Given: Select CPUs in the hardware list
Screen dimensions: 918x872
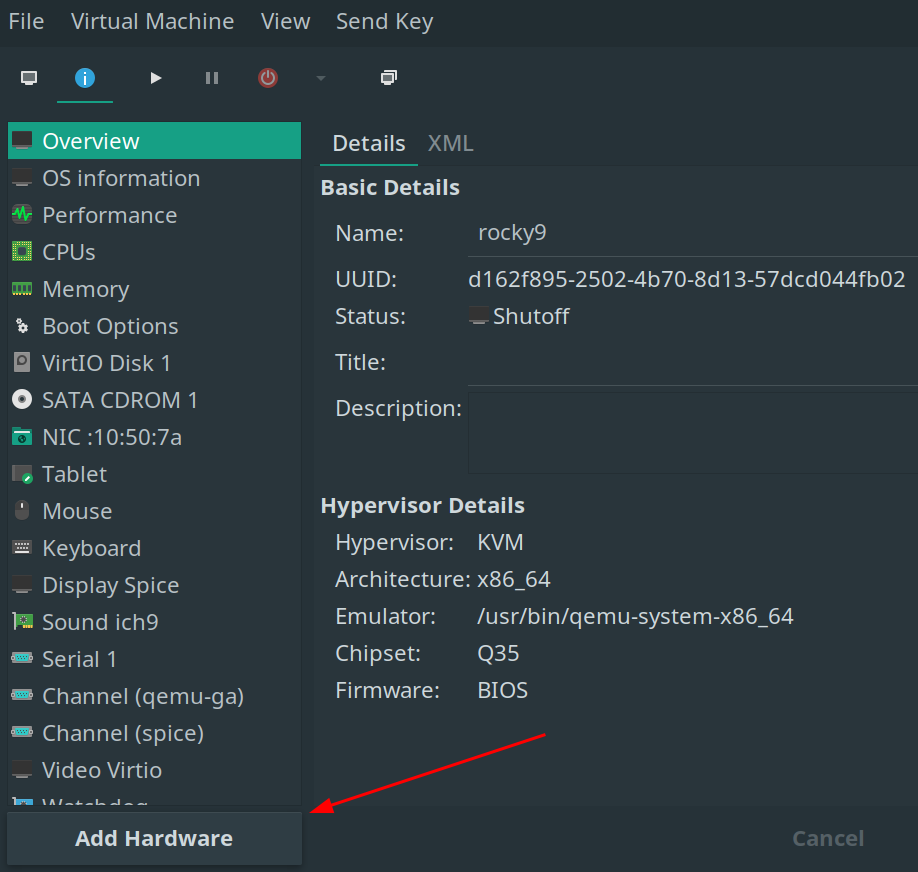Looking at the screenshot, I should point(69,252).
